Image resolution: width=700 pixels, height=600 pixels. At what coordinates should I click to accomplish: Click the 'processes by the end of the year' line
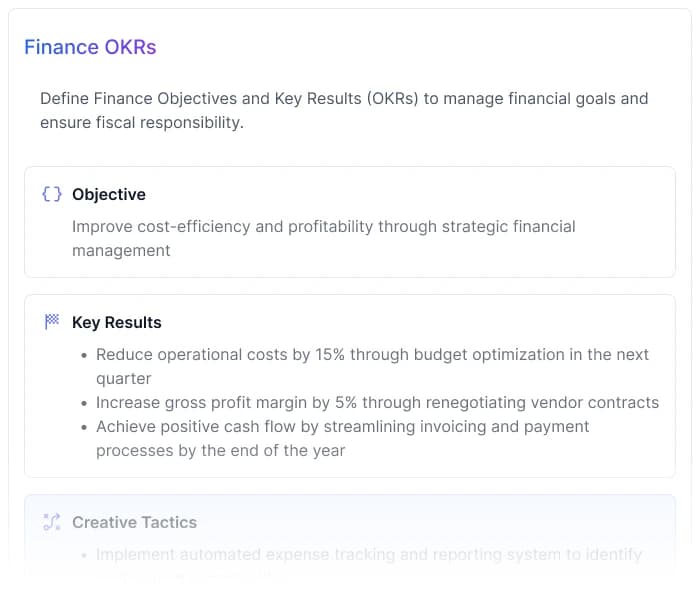point(220,451)
